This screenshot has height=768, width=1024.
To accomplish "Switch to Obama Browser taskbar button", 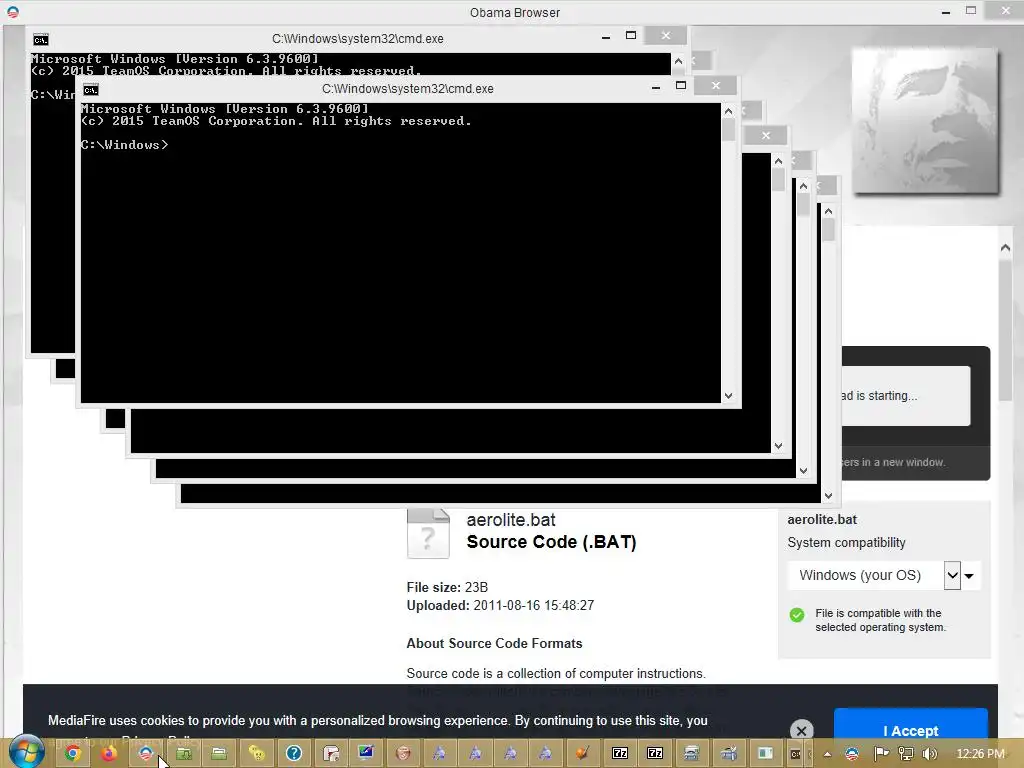I will pos(146,754).
